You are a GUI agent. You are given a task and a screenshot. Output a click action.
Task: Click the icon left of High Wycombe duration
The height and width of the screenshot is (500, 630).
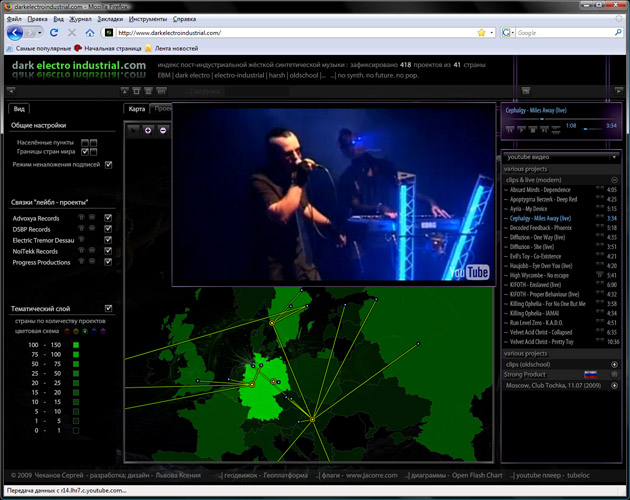[x=599, y=275]
